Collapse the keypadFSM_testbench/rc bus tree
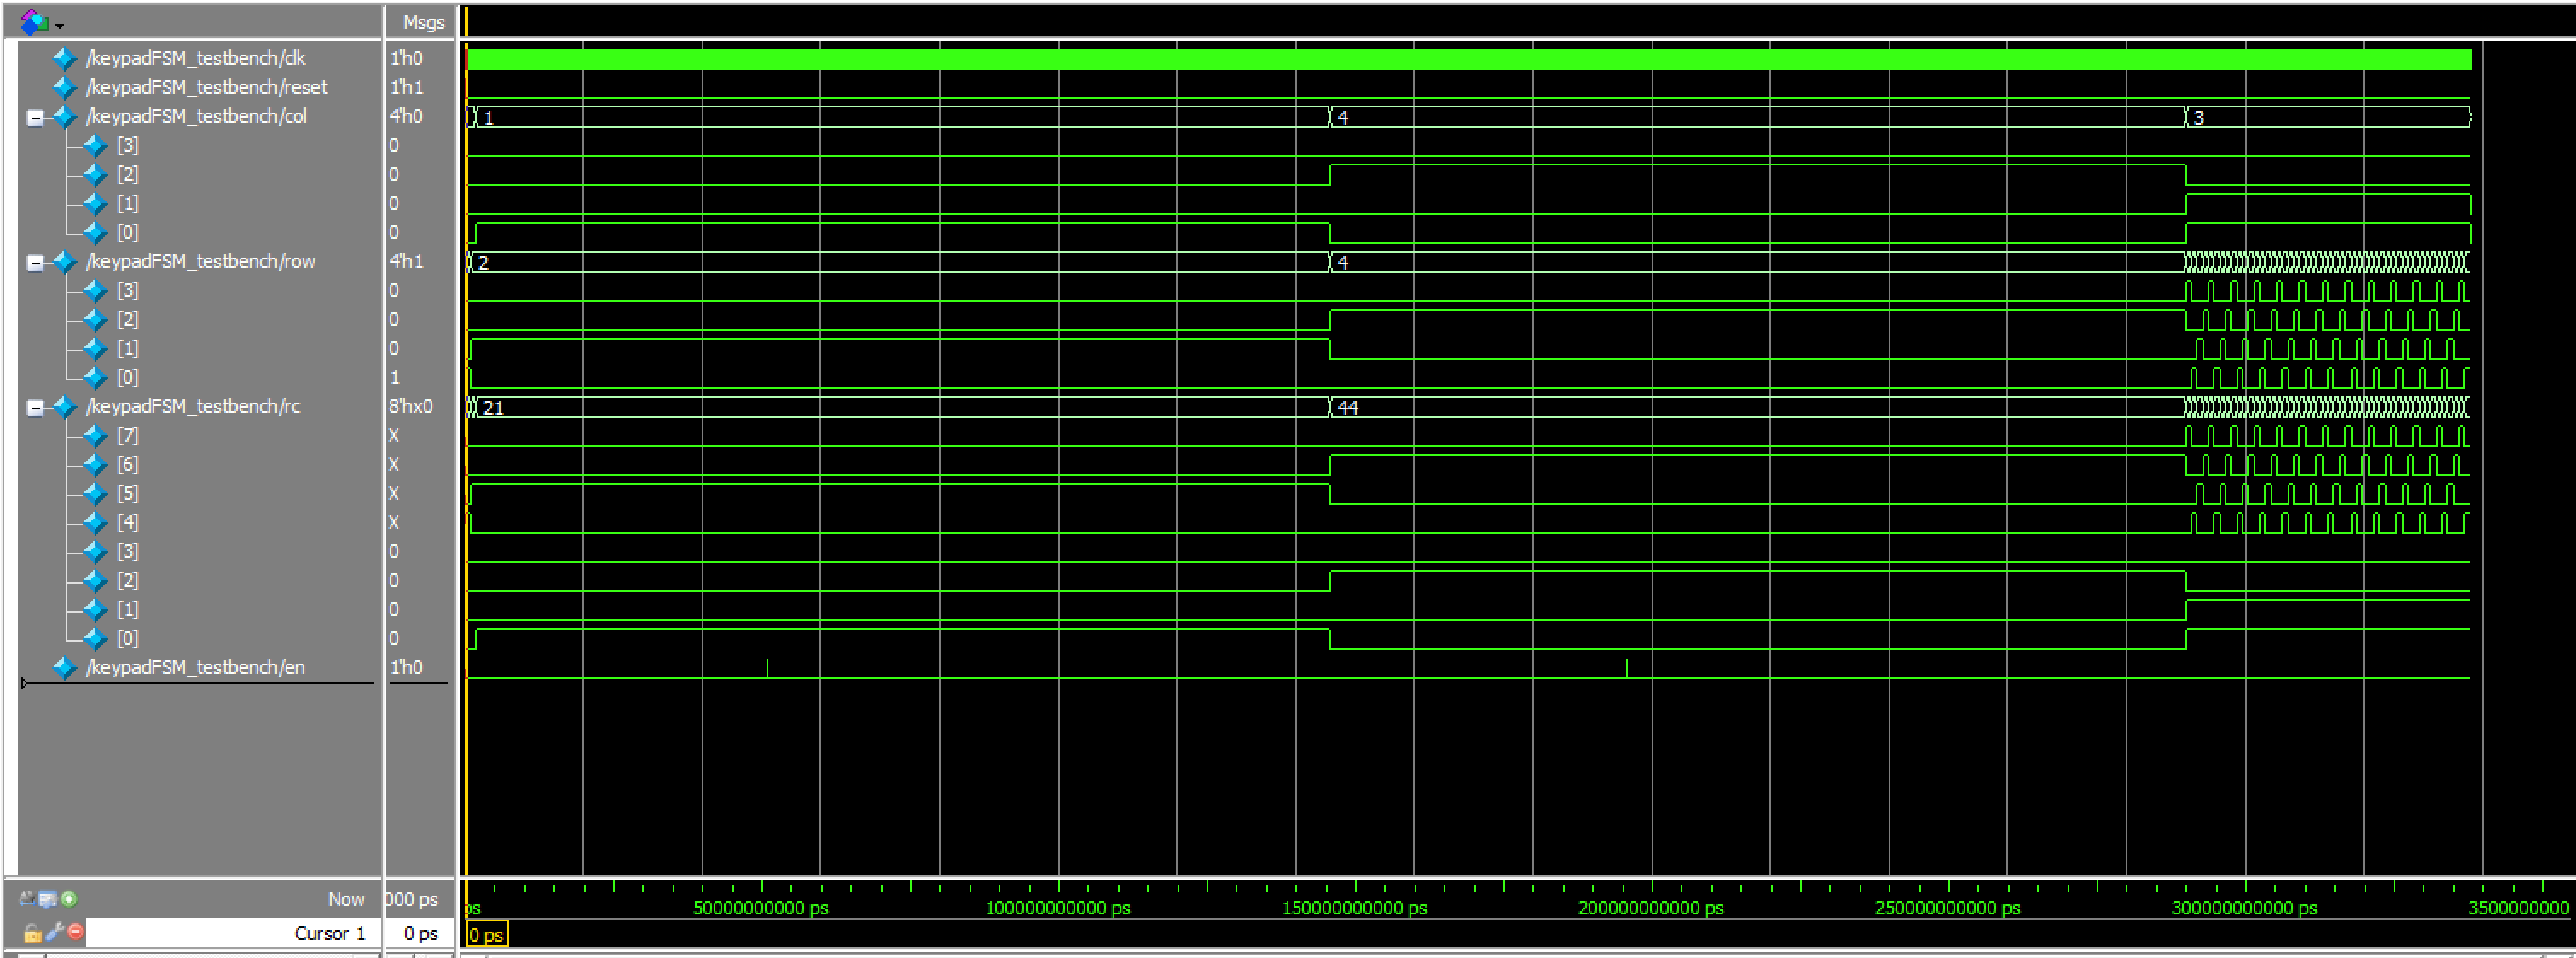The image size is (2576, 958). (x=35, y=408)
